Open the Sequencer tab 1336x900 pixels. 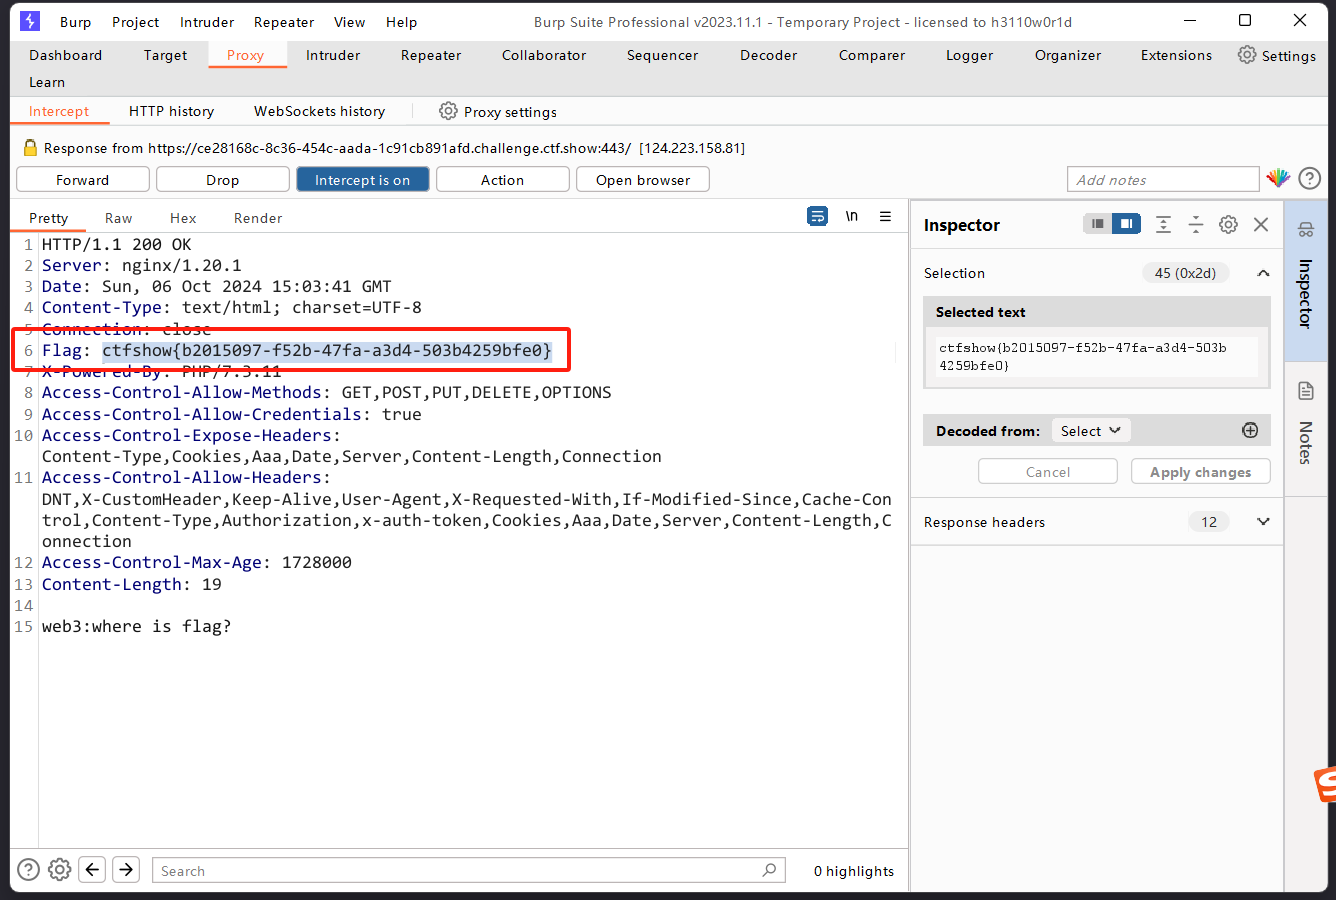tap(663, 55)
